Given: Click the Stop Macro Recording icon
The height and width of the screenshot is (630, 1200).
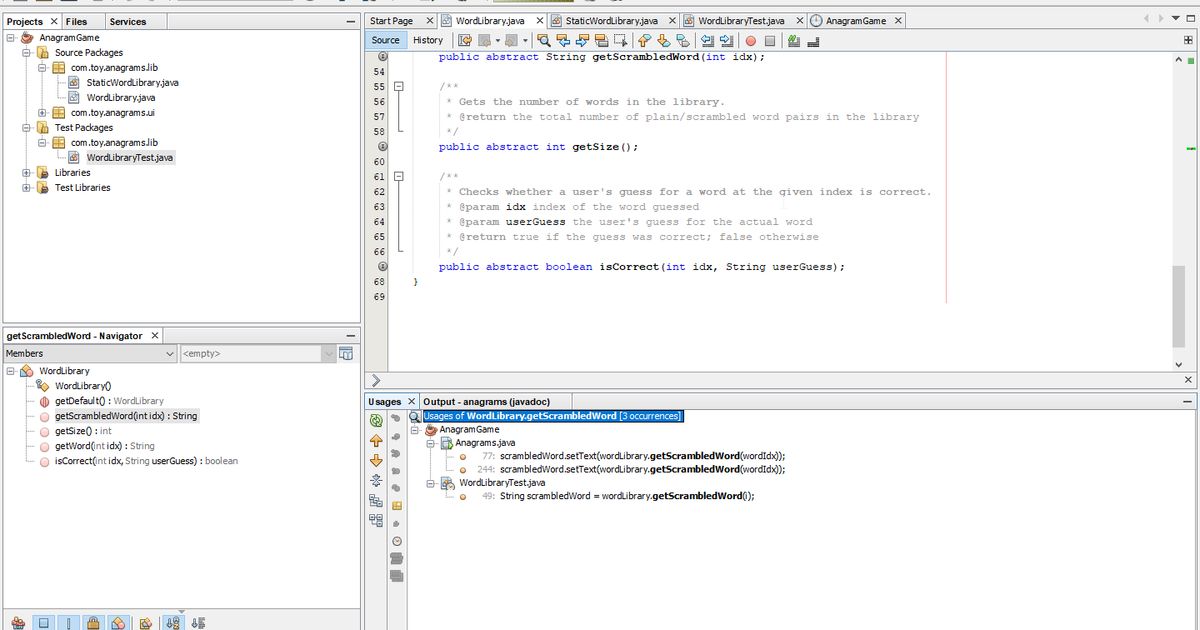Looking at the screenshot, I should [x=771, y=40].
